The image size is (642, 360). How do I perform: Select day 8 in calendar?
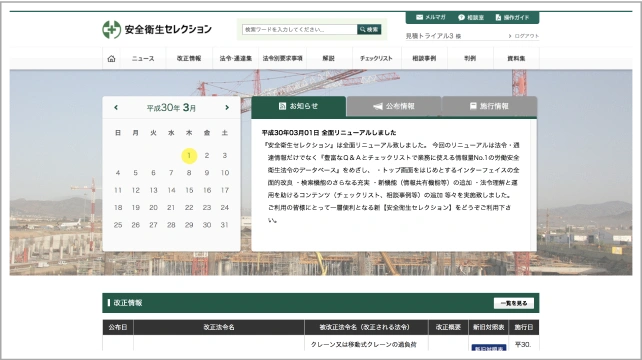point(189,173)
